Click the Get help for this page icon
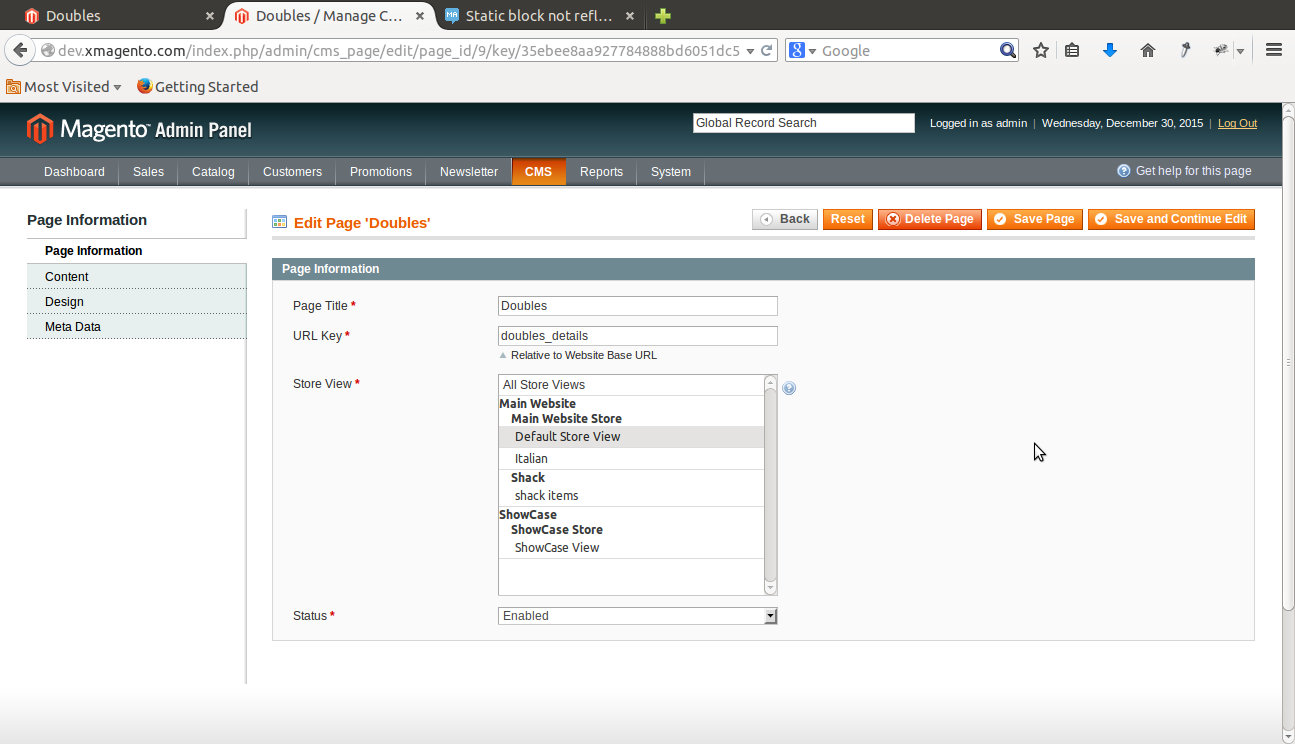Viewport: 1295px width, 744px height. point(1124,171)
